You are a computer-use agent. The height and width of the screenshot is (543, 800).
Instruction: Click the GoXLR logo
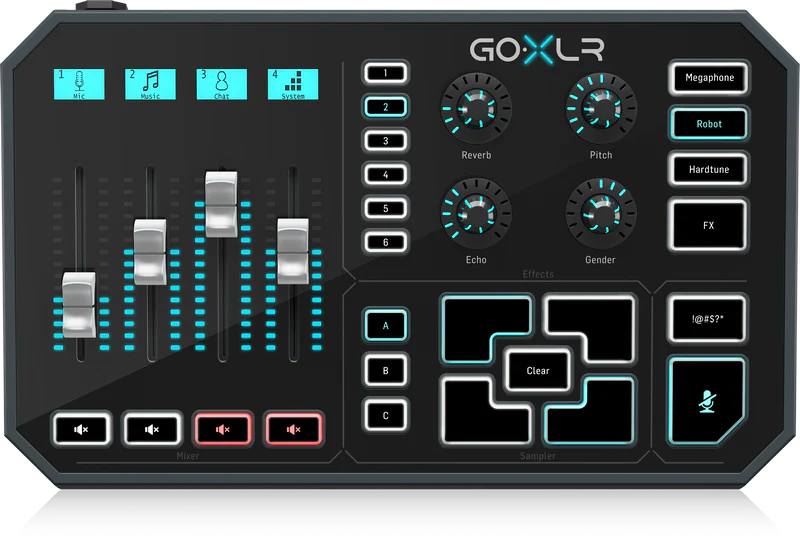pyautogui.click(x=537, y=50)
